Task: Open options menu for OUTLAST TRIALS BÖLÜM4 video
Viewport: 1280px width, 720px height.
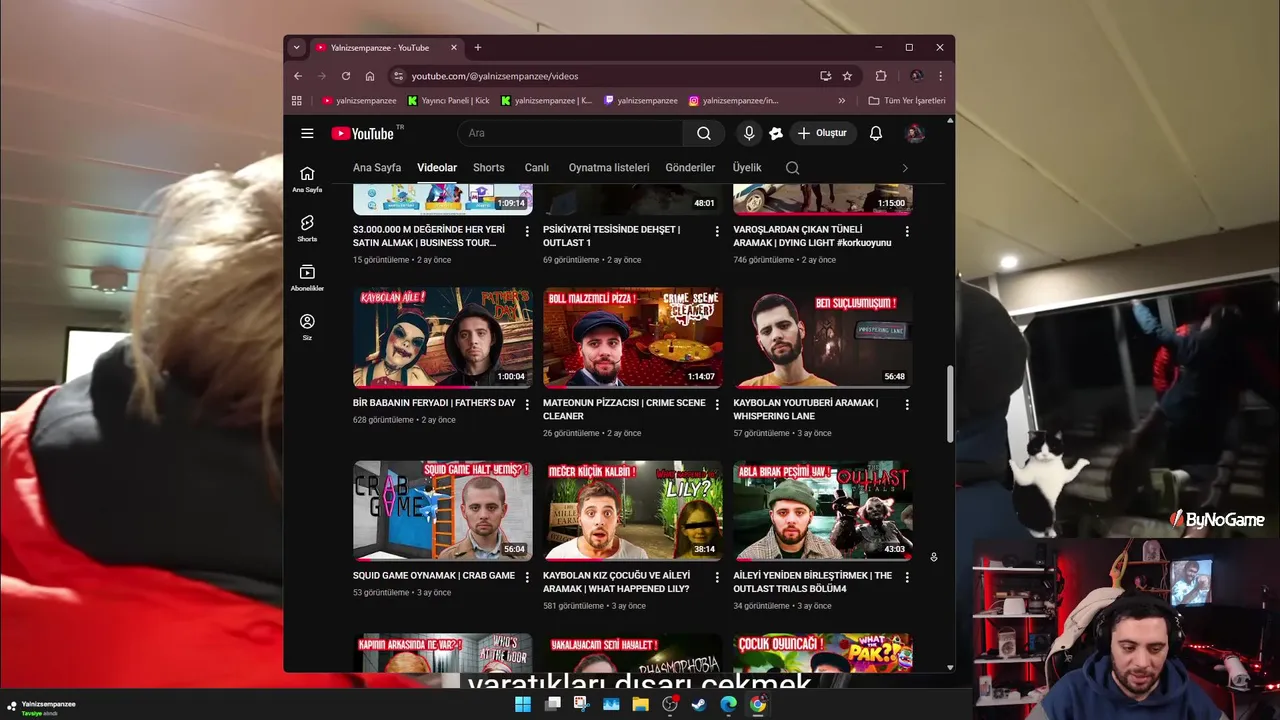Action: click(x=907, y=577)
